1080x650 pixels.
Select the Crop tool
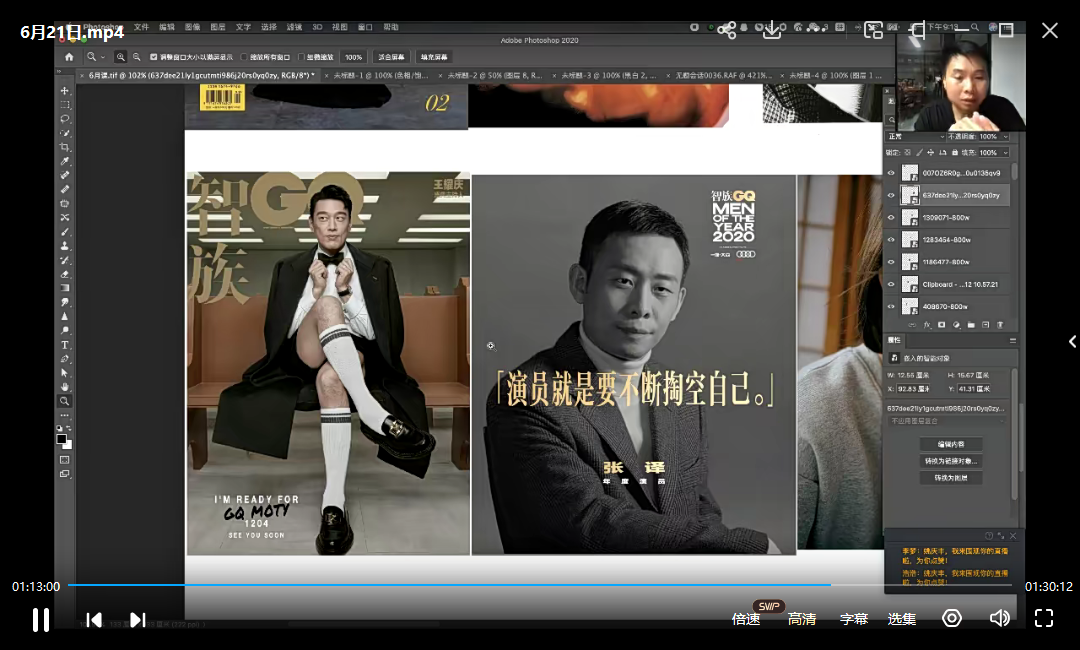(x=65, y=147)
